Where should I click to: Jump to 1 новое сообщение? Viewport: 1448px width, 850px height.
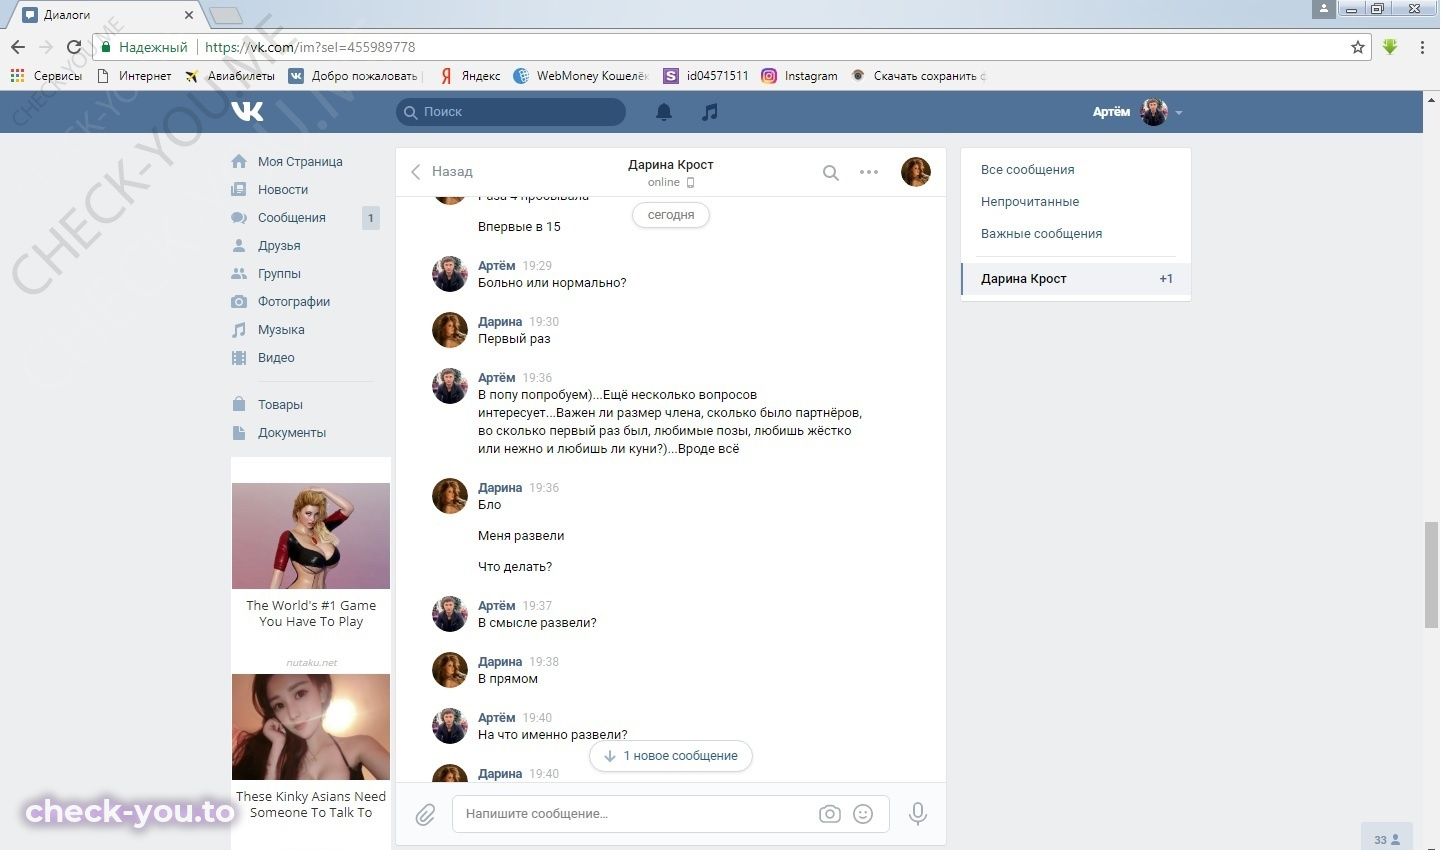tap(671, 756)
